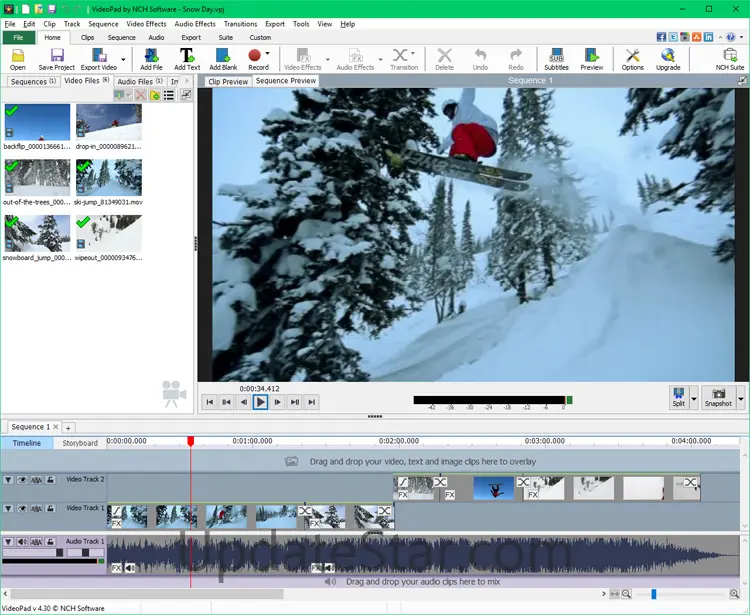The image size is (750, 615).
Task: Split the clip at the playhead
Action: pyautogui.click(x=679, y=397)
